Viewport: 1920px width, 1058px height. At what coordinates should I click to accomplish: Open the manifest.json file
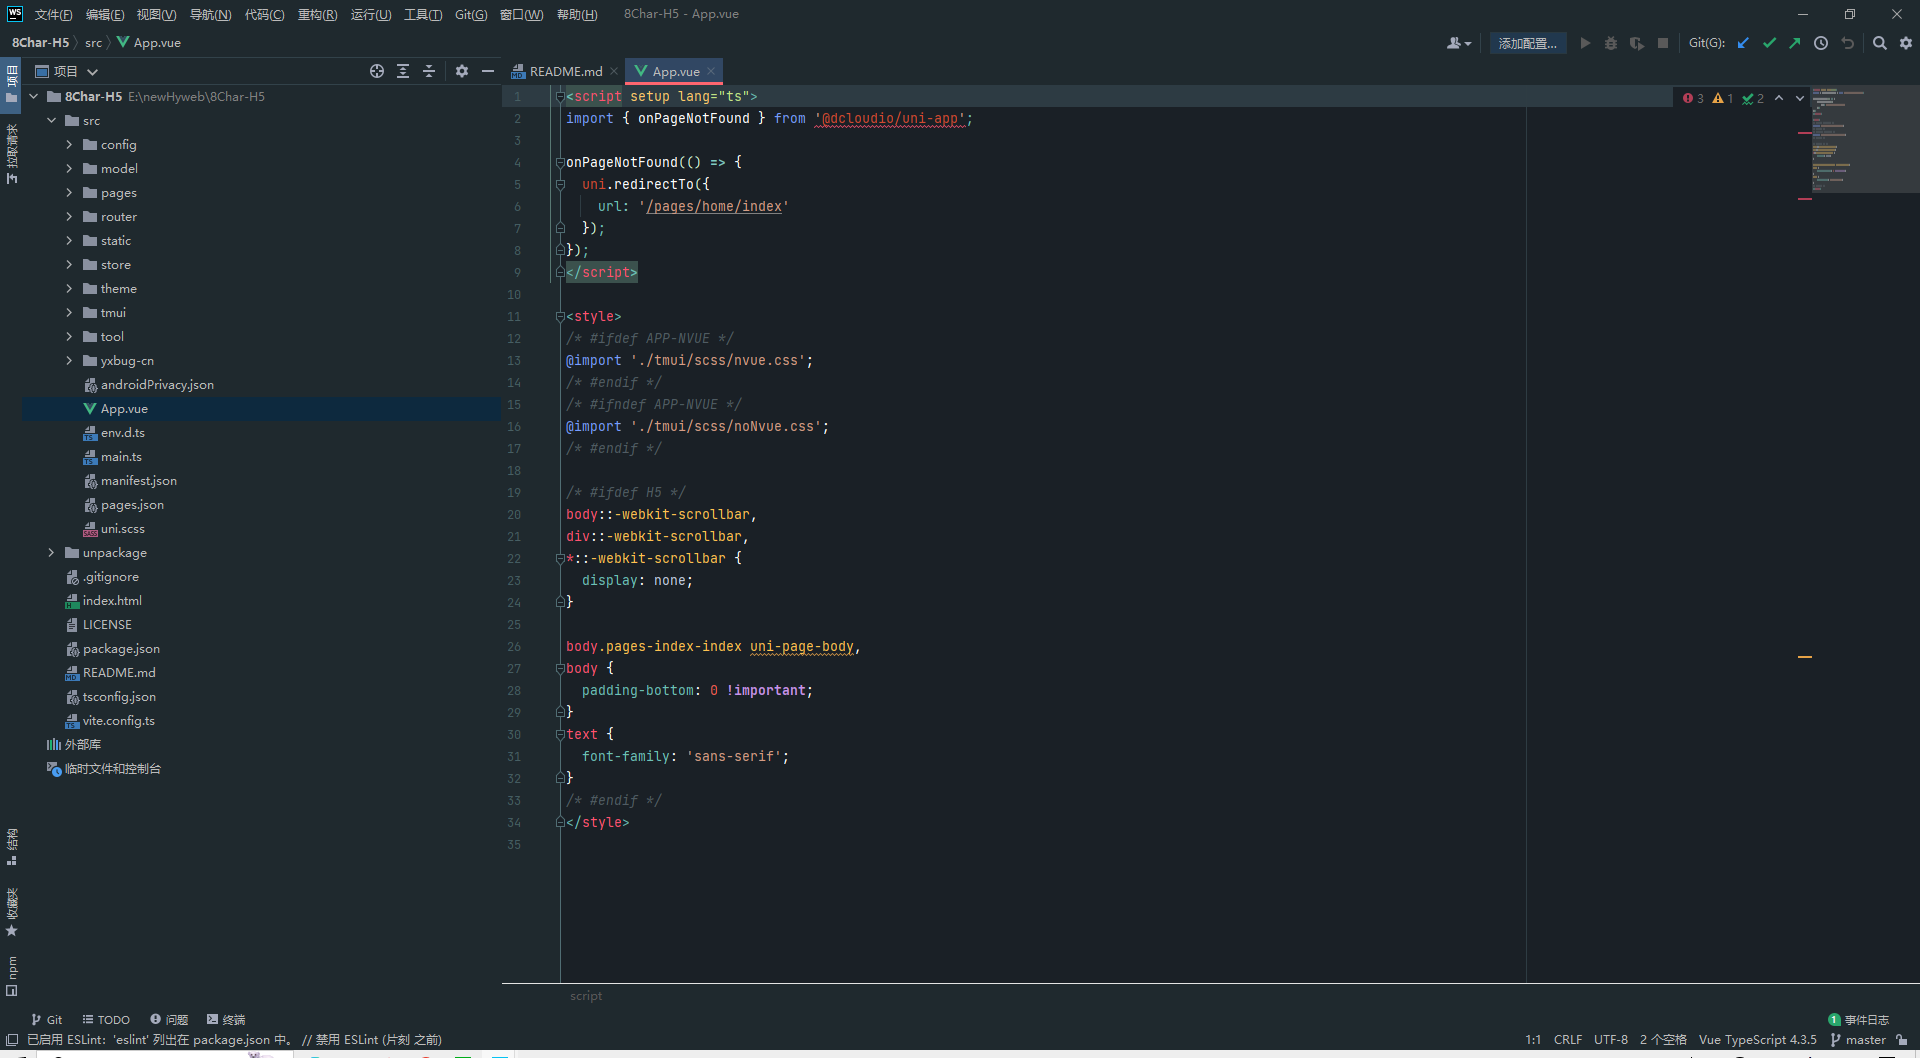tap(139, 481)
